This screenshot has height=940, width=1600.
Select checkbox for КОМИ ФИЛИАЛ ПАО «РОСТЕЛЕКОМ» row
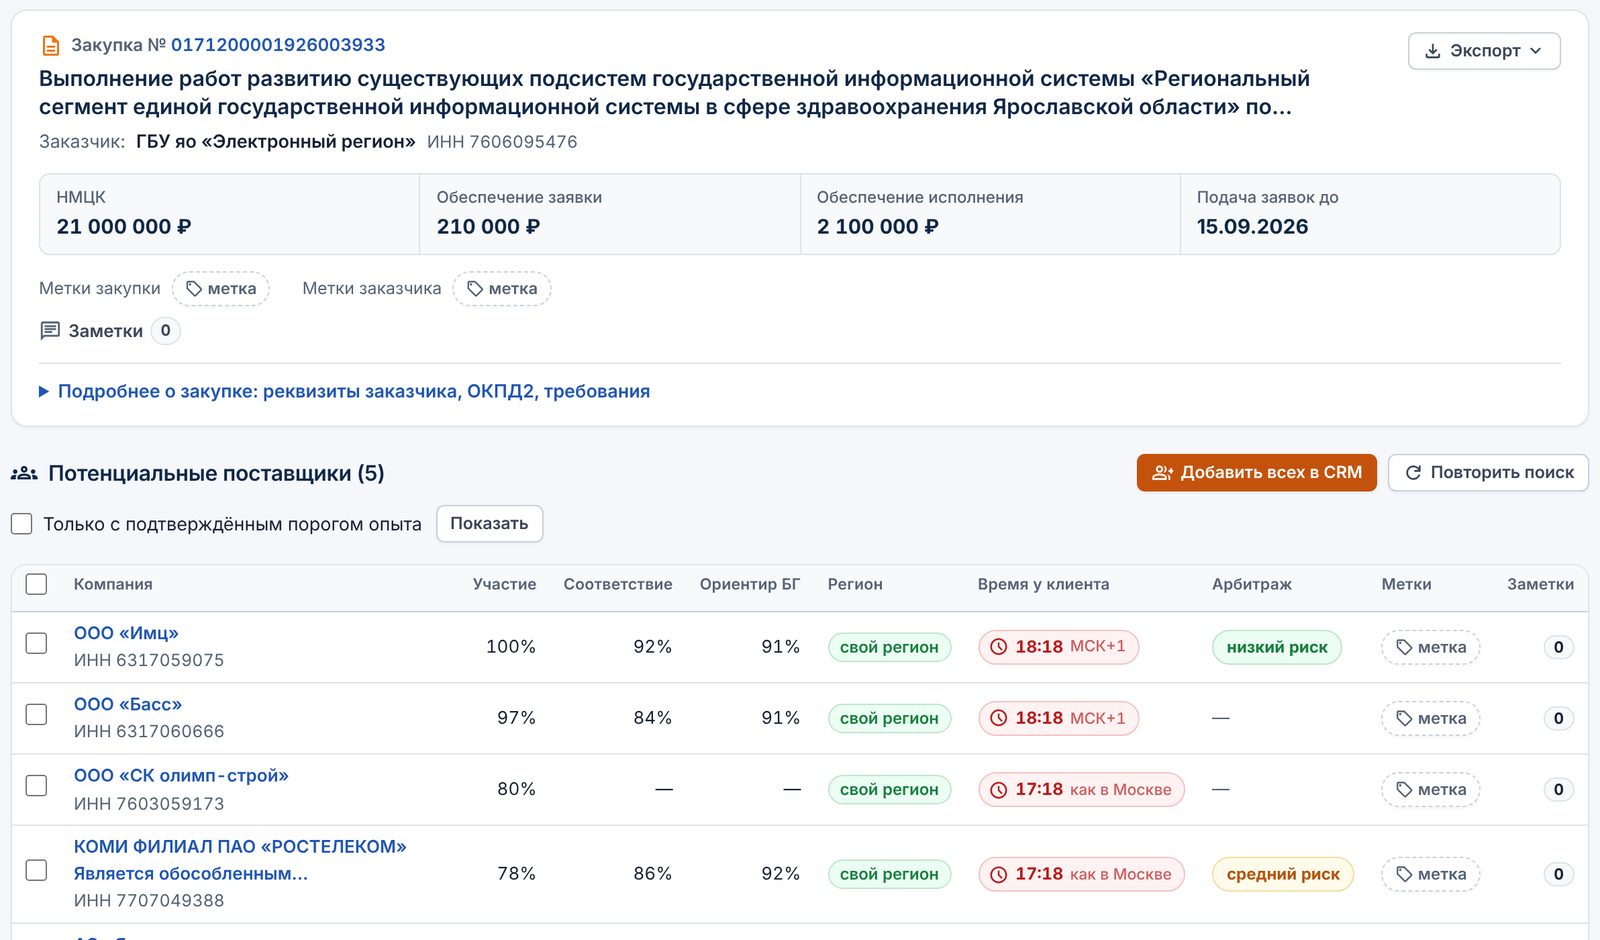pyautogui.click(x=36, y=870)
